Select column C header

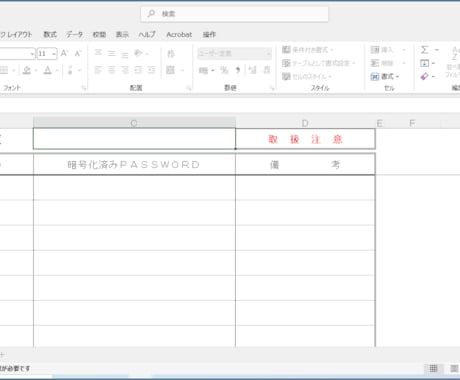click(x=134, y=123)
